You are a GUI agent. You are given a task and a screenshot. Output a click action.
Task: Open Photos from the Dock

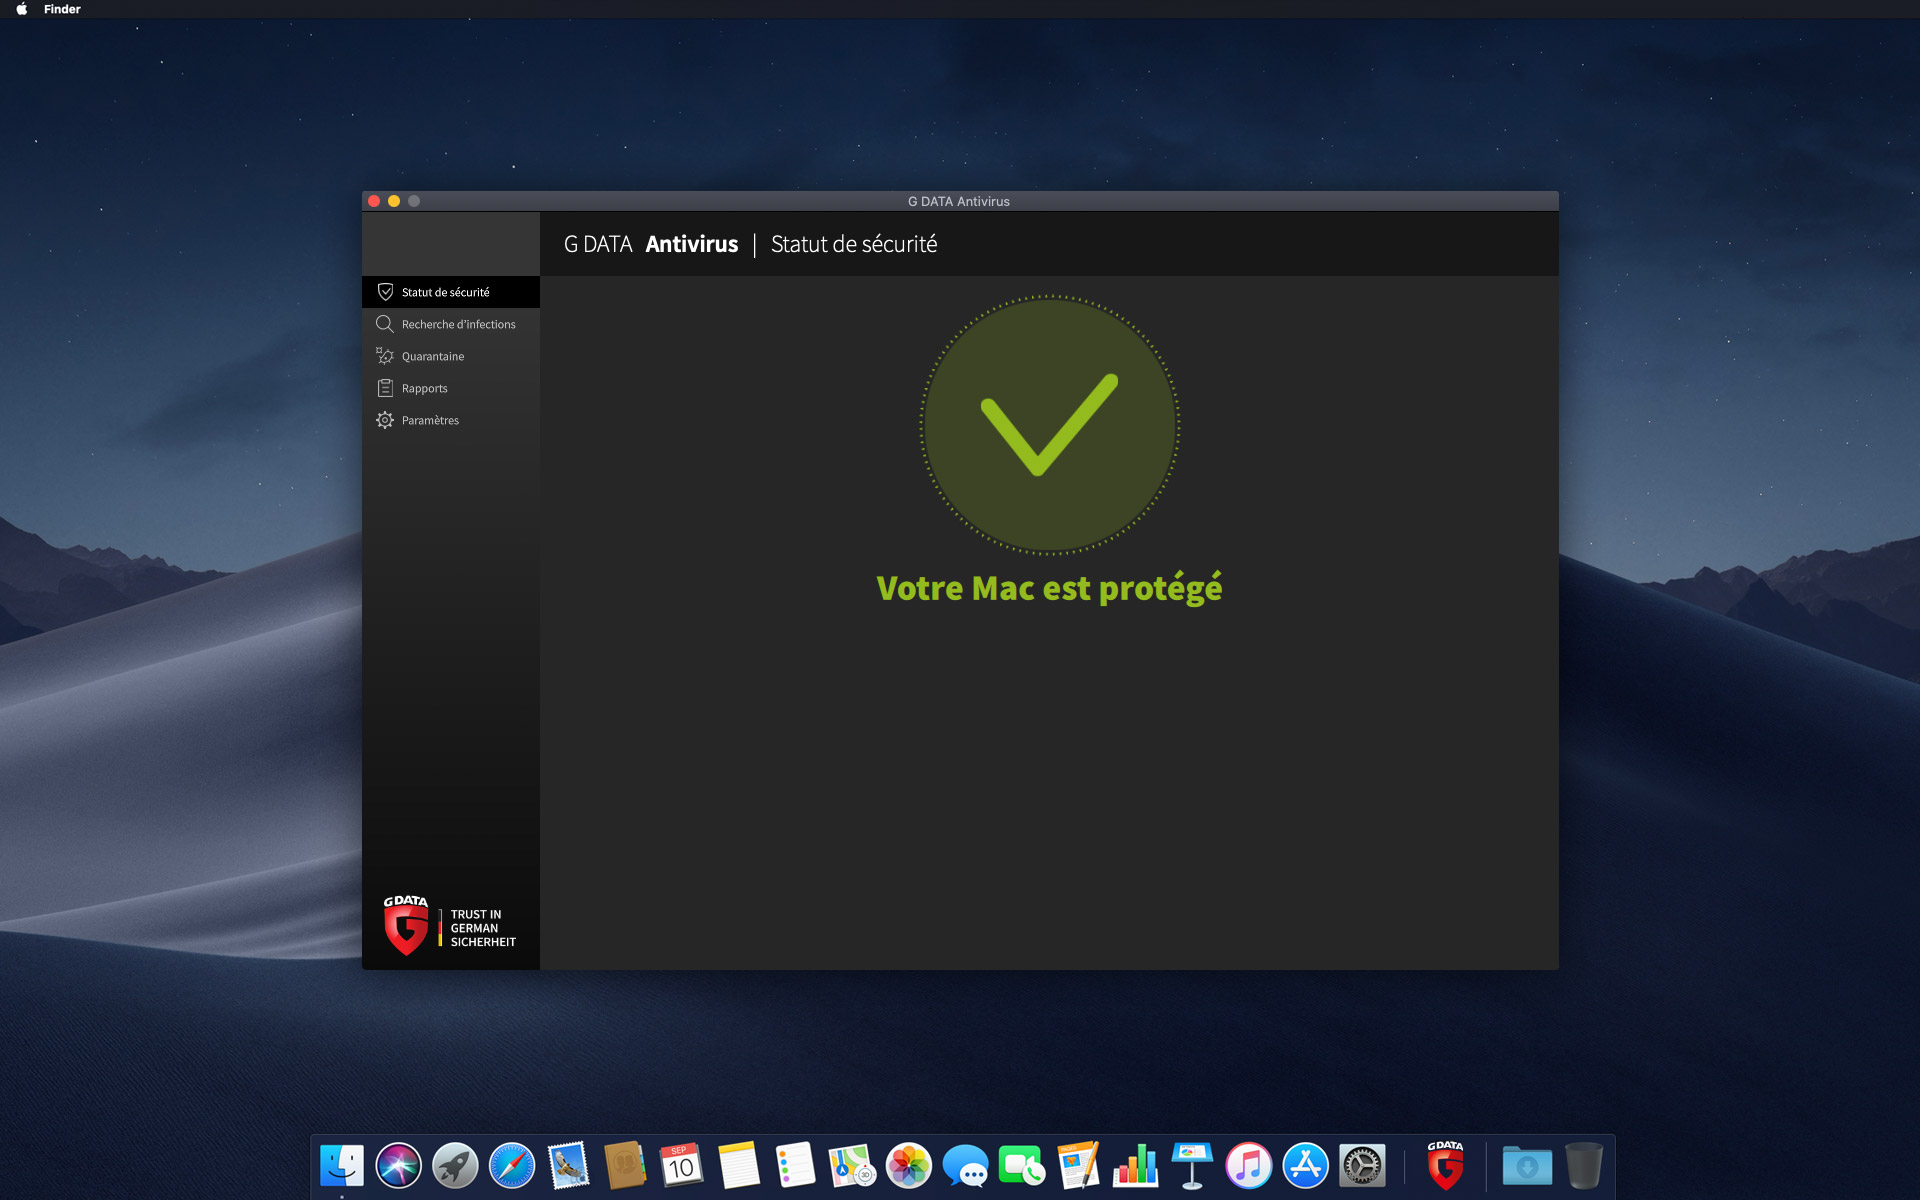pyautogui.click(x=909, y=1166)
